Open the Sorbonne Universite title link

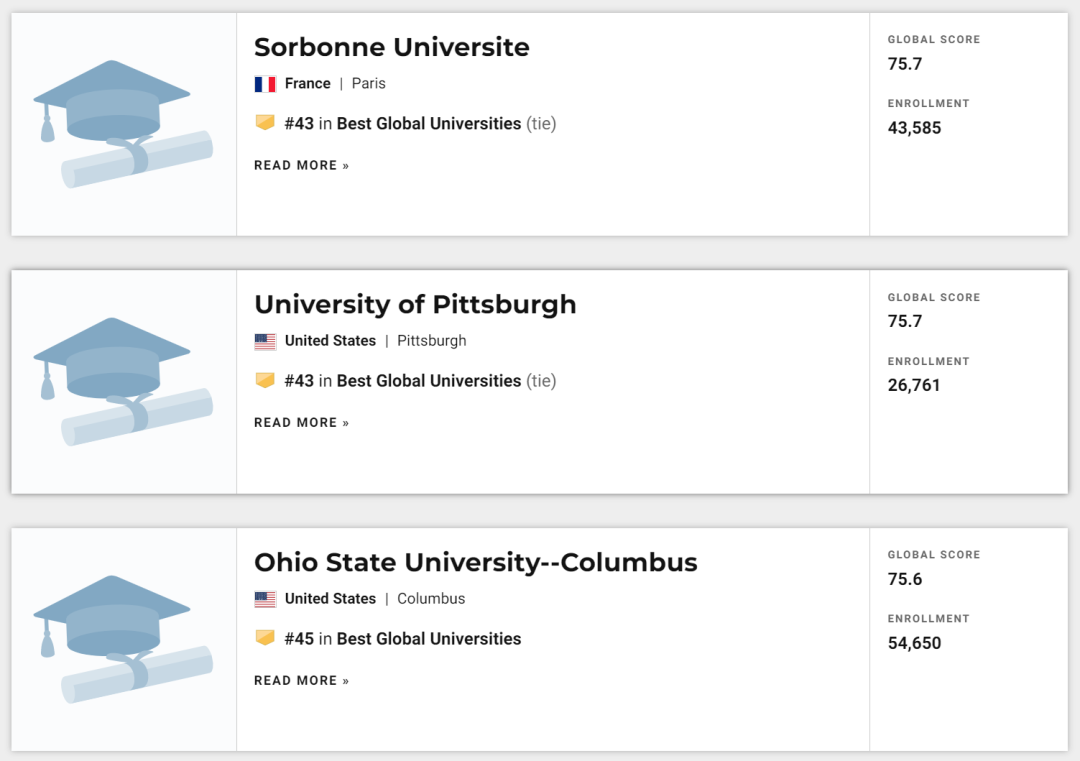[x=391, y=47]
